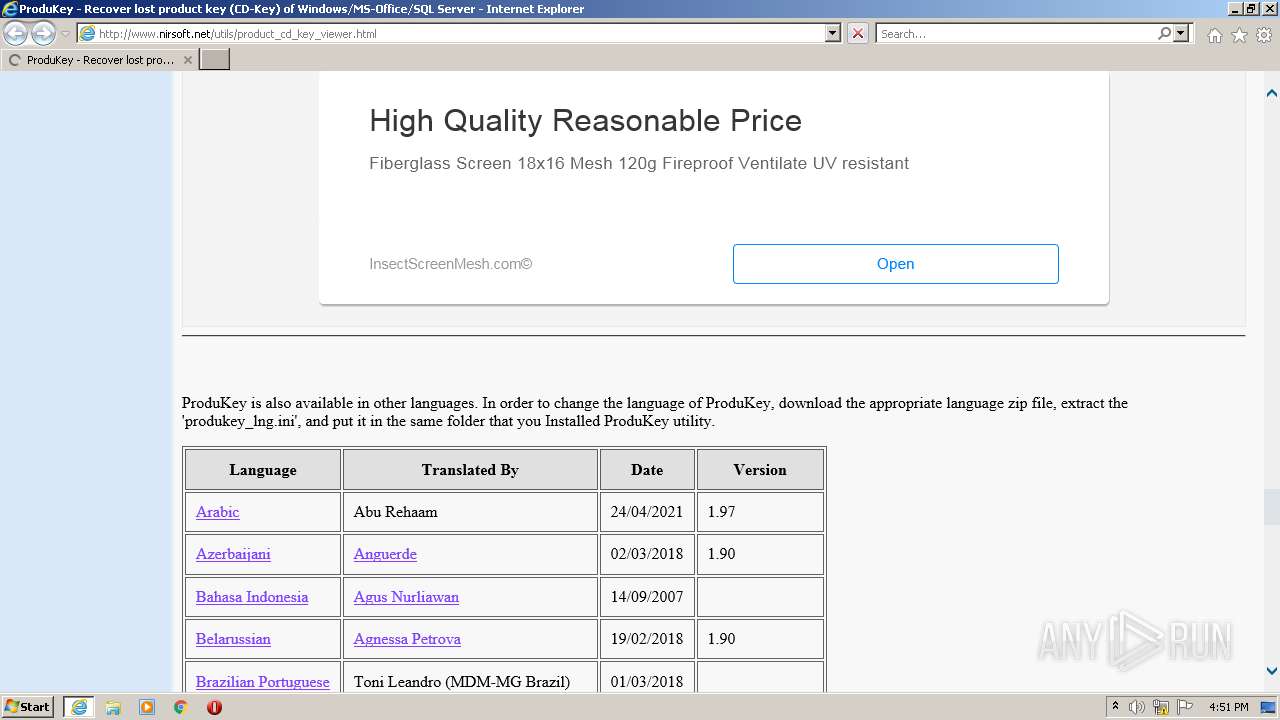Show hidden tray icons arrow
The image size is (1280, 720).
coord(1115,707)
